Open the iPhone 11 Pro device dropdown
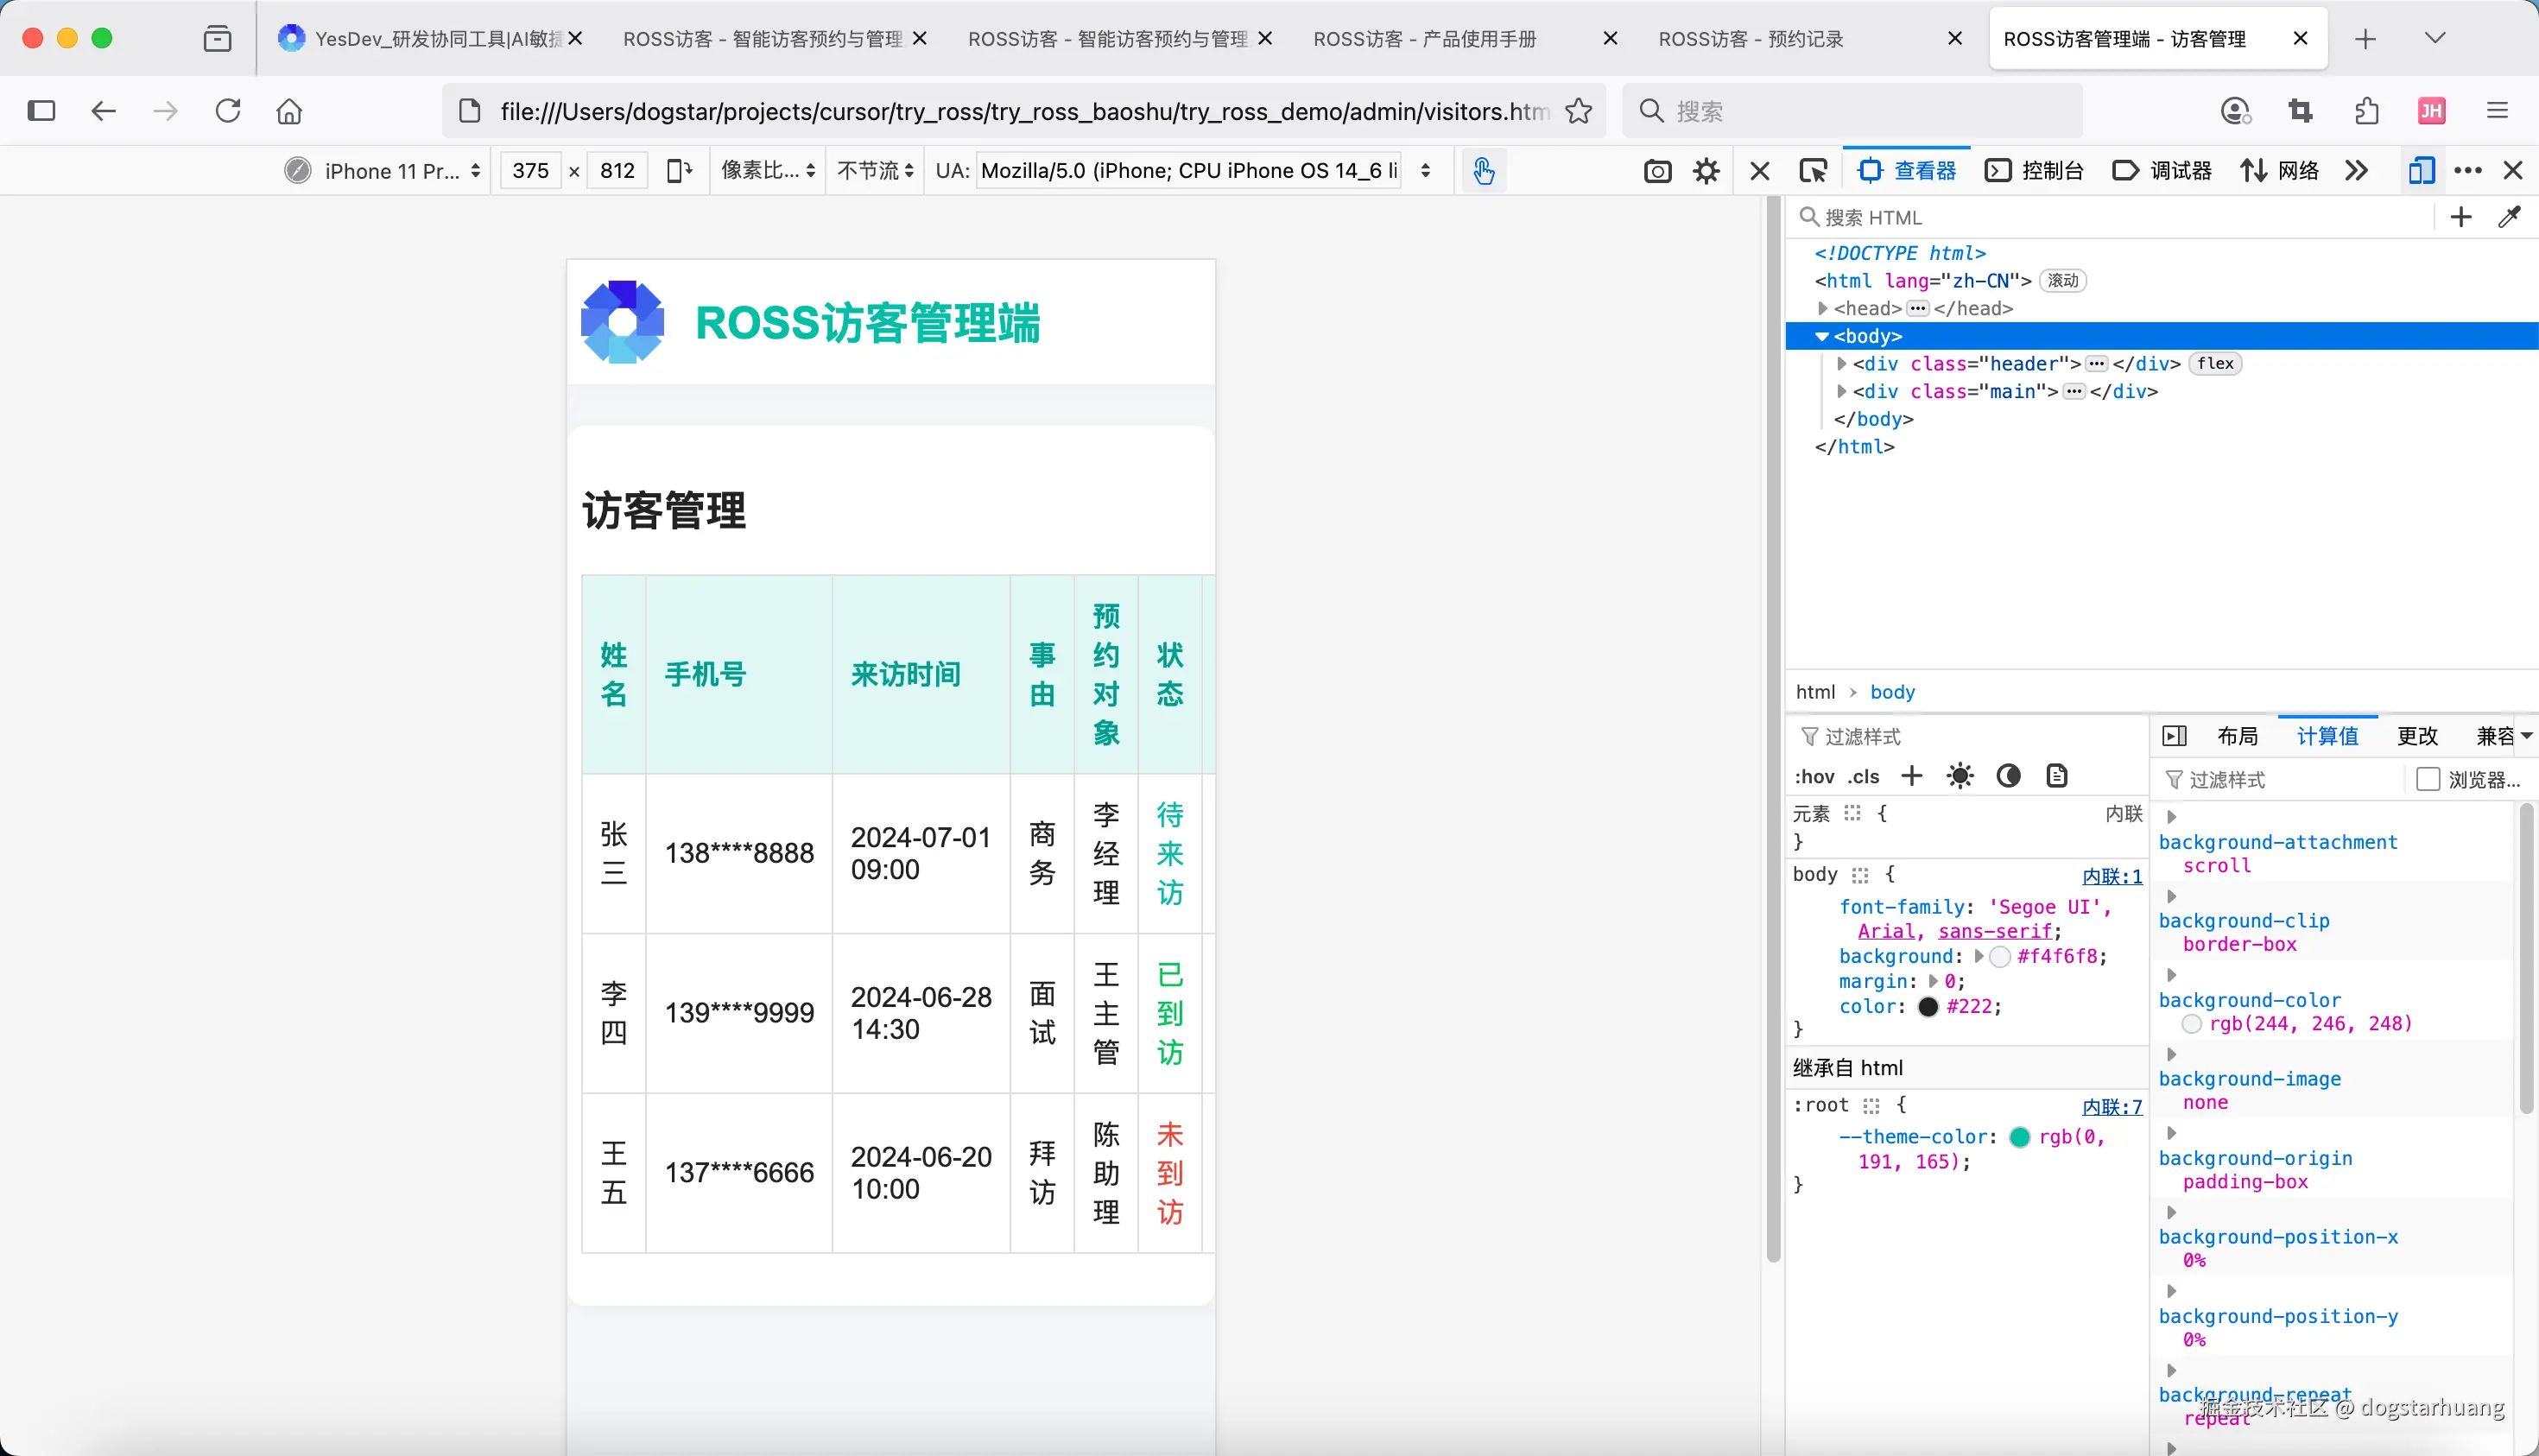Screen dimensions: 2539x1456 click(394, 171)
